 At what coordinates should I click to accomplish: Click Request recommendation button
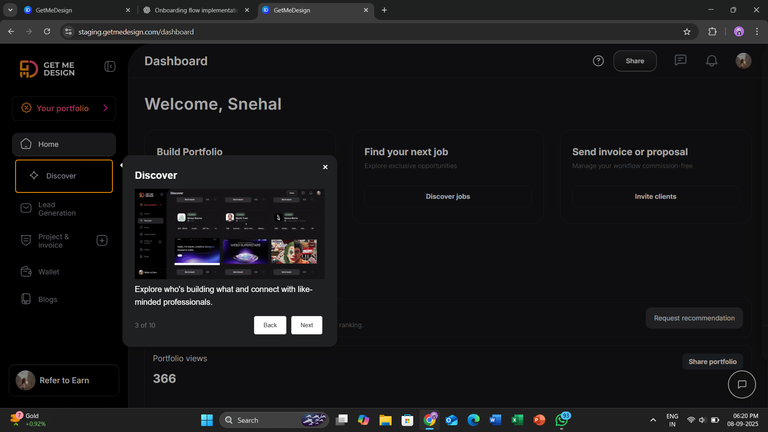tap(694, 318)
